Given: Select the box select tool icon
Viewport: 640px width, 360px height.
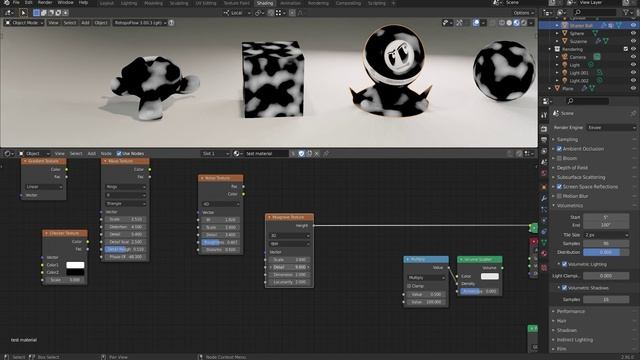Looking at the screenshot, I should 36,13.
